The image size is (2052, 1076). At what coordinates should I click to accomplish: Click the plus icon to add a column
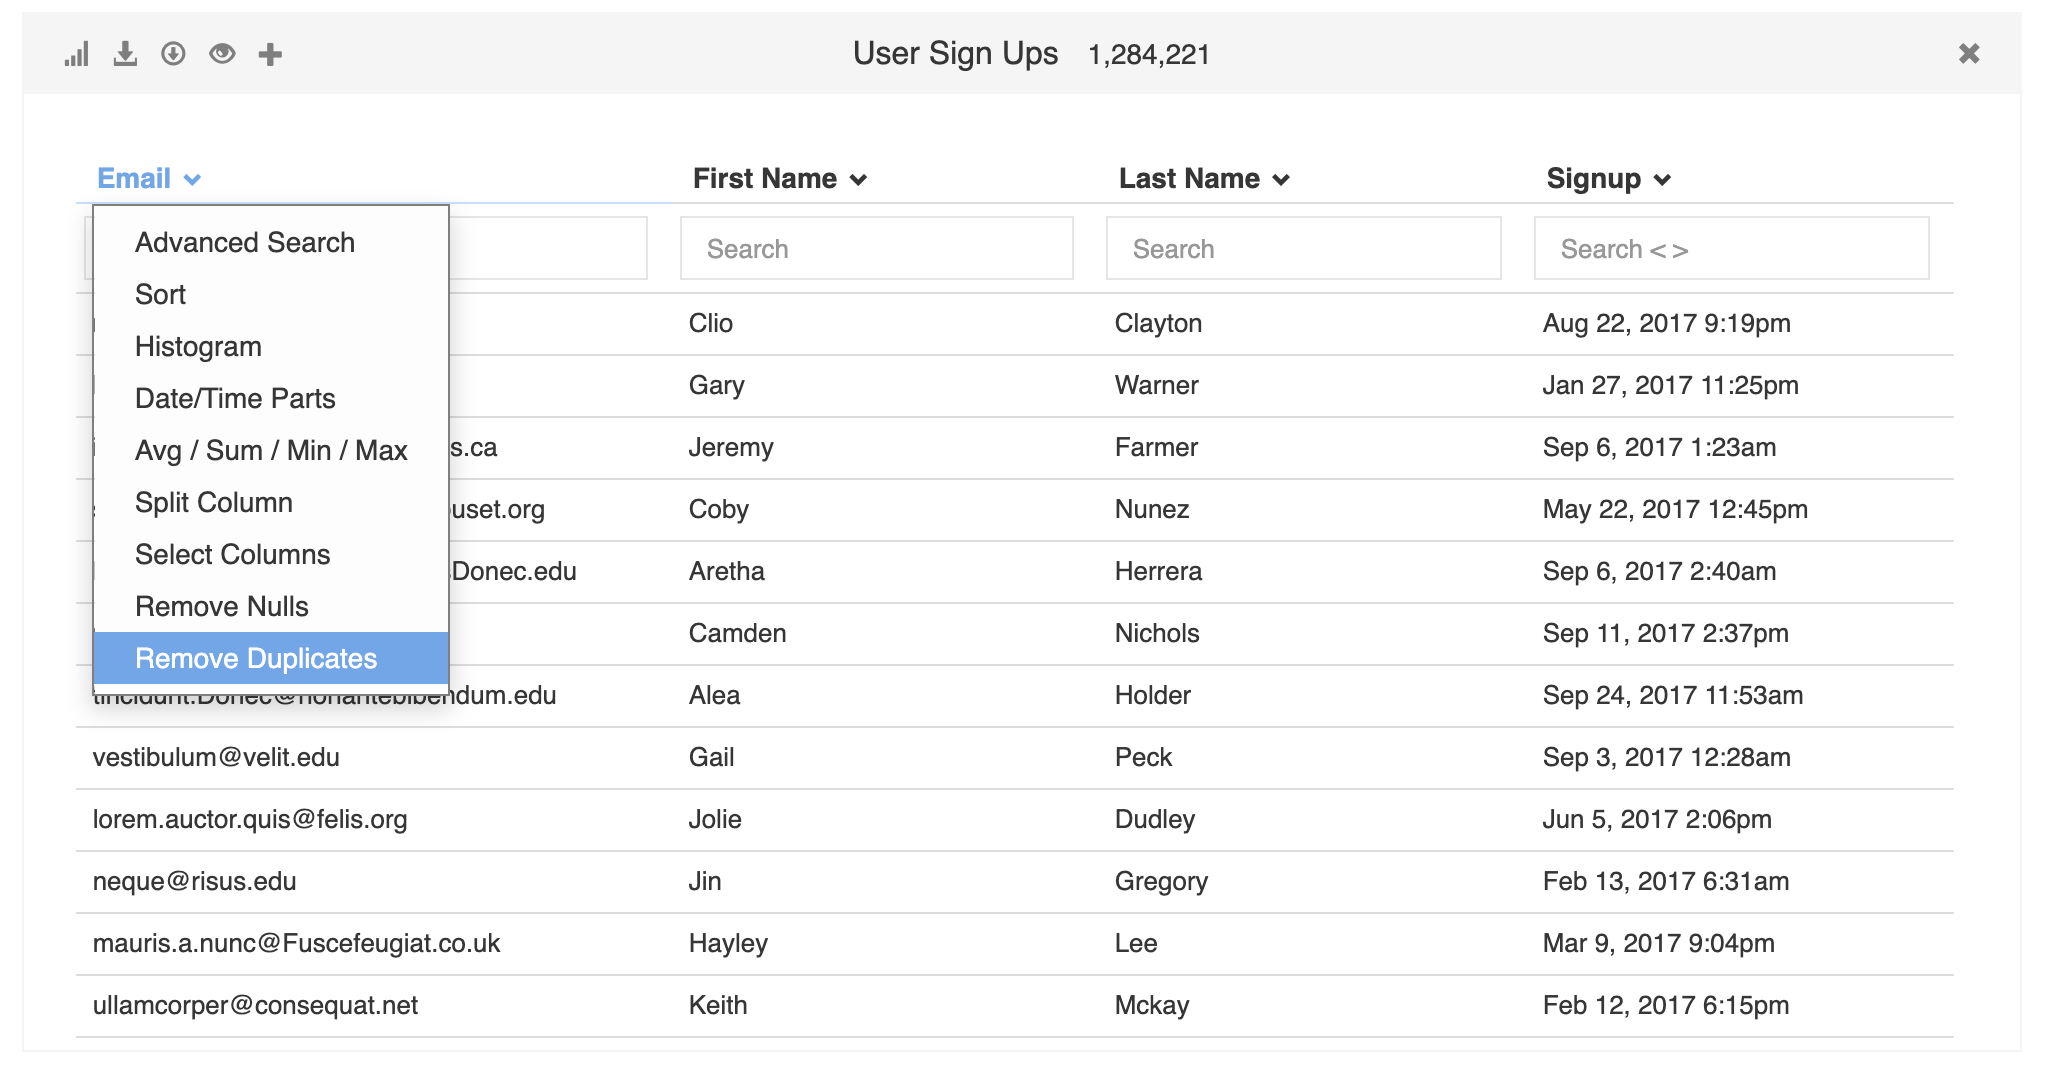[269, 54]
